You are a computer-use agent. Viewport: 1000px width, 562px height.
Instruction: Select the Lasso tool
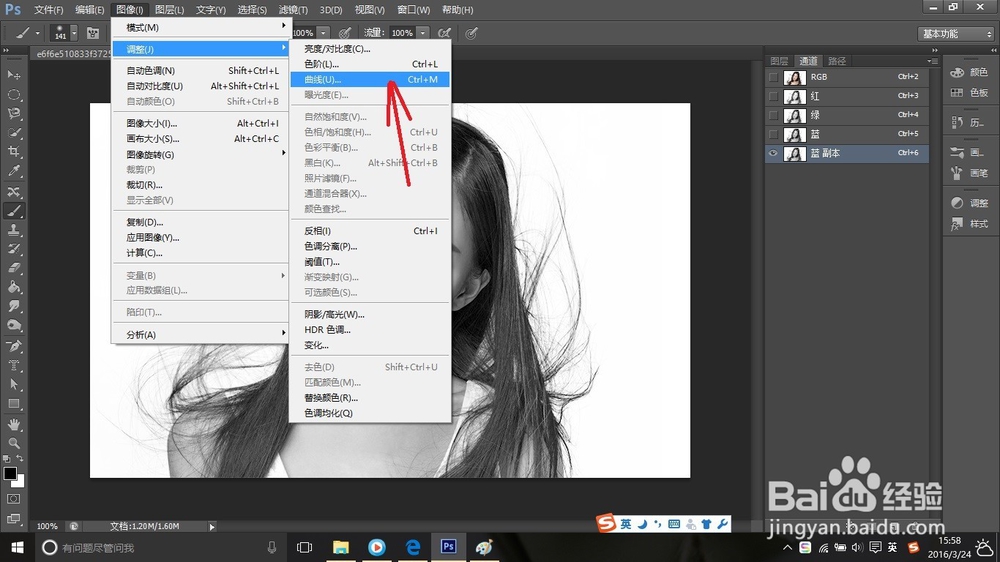click(13, 114)
